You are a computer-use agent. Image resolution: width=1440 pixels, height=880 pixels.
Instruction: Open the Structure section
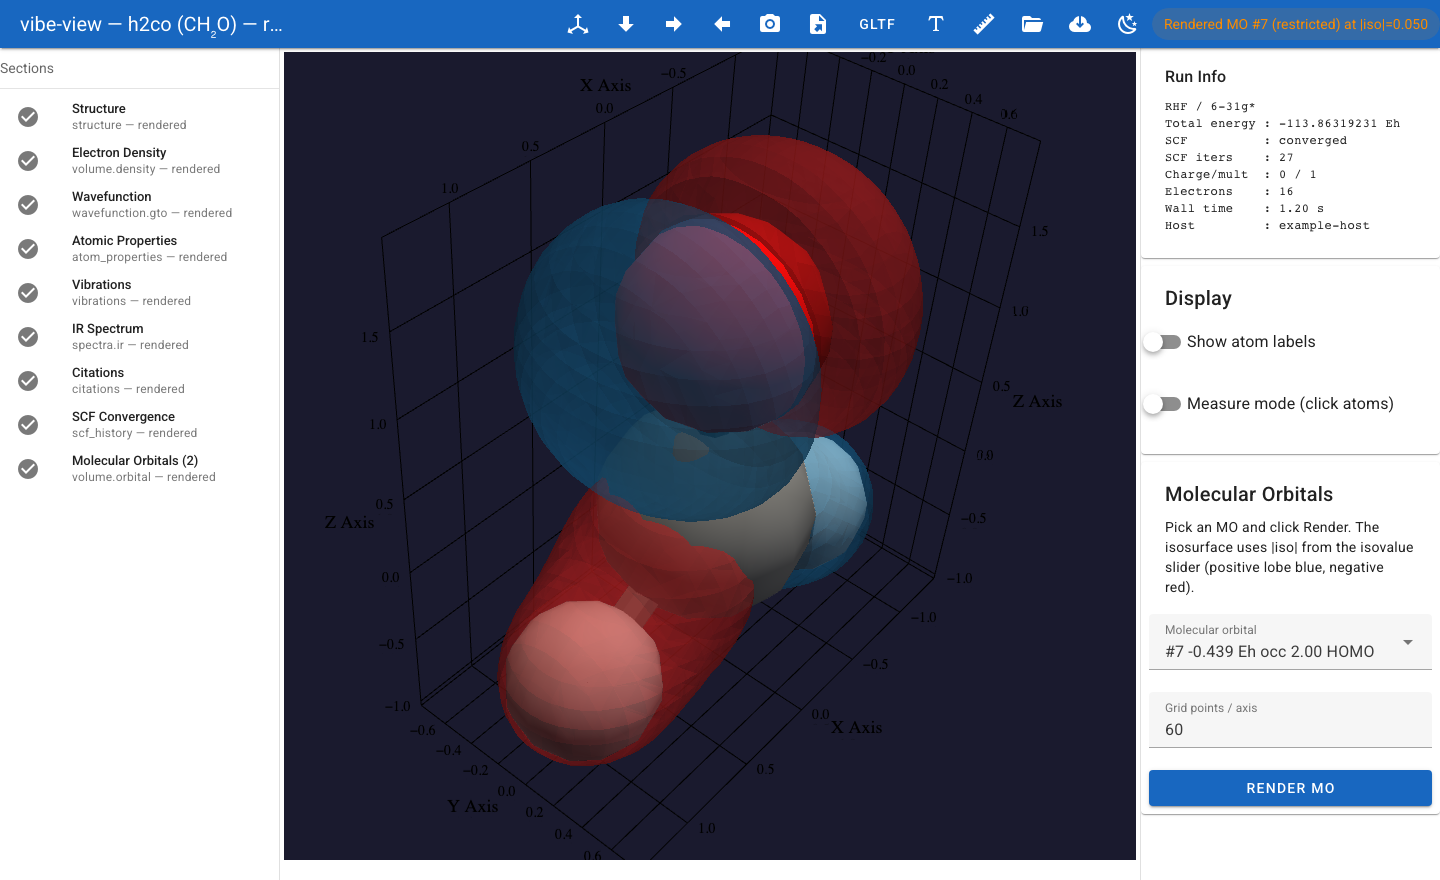[139, 117]
